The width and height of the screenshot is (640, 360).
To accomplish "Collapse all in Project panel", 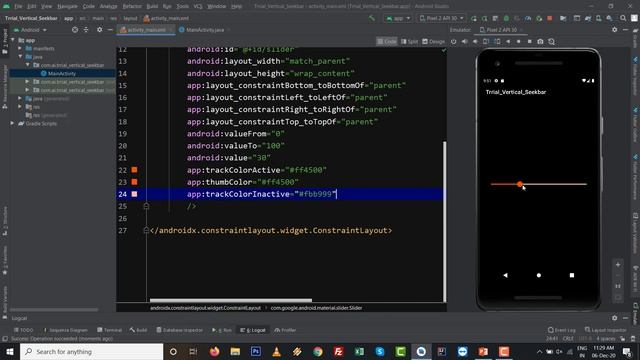I will (86, 30).
